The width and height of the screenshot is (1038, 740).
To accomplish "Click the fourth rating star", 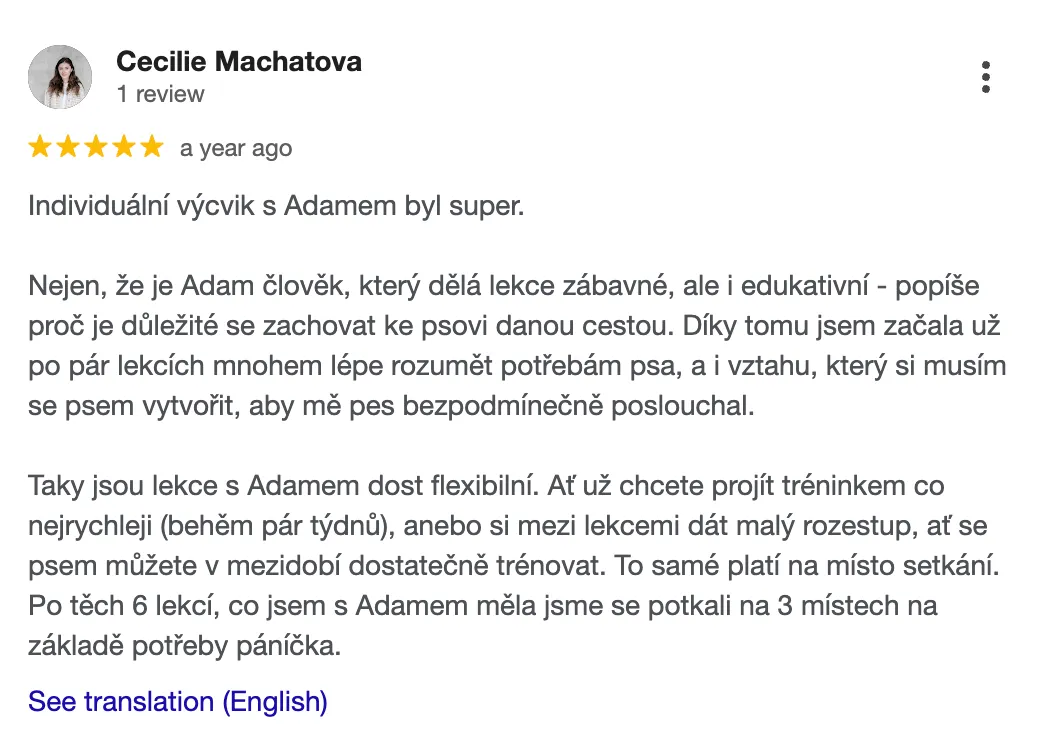I will pos(124,148).
